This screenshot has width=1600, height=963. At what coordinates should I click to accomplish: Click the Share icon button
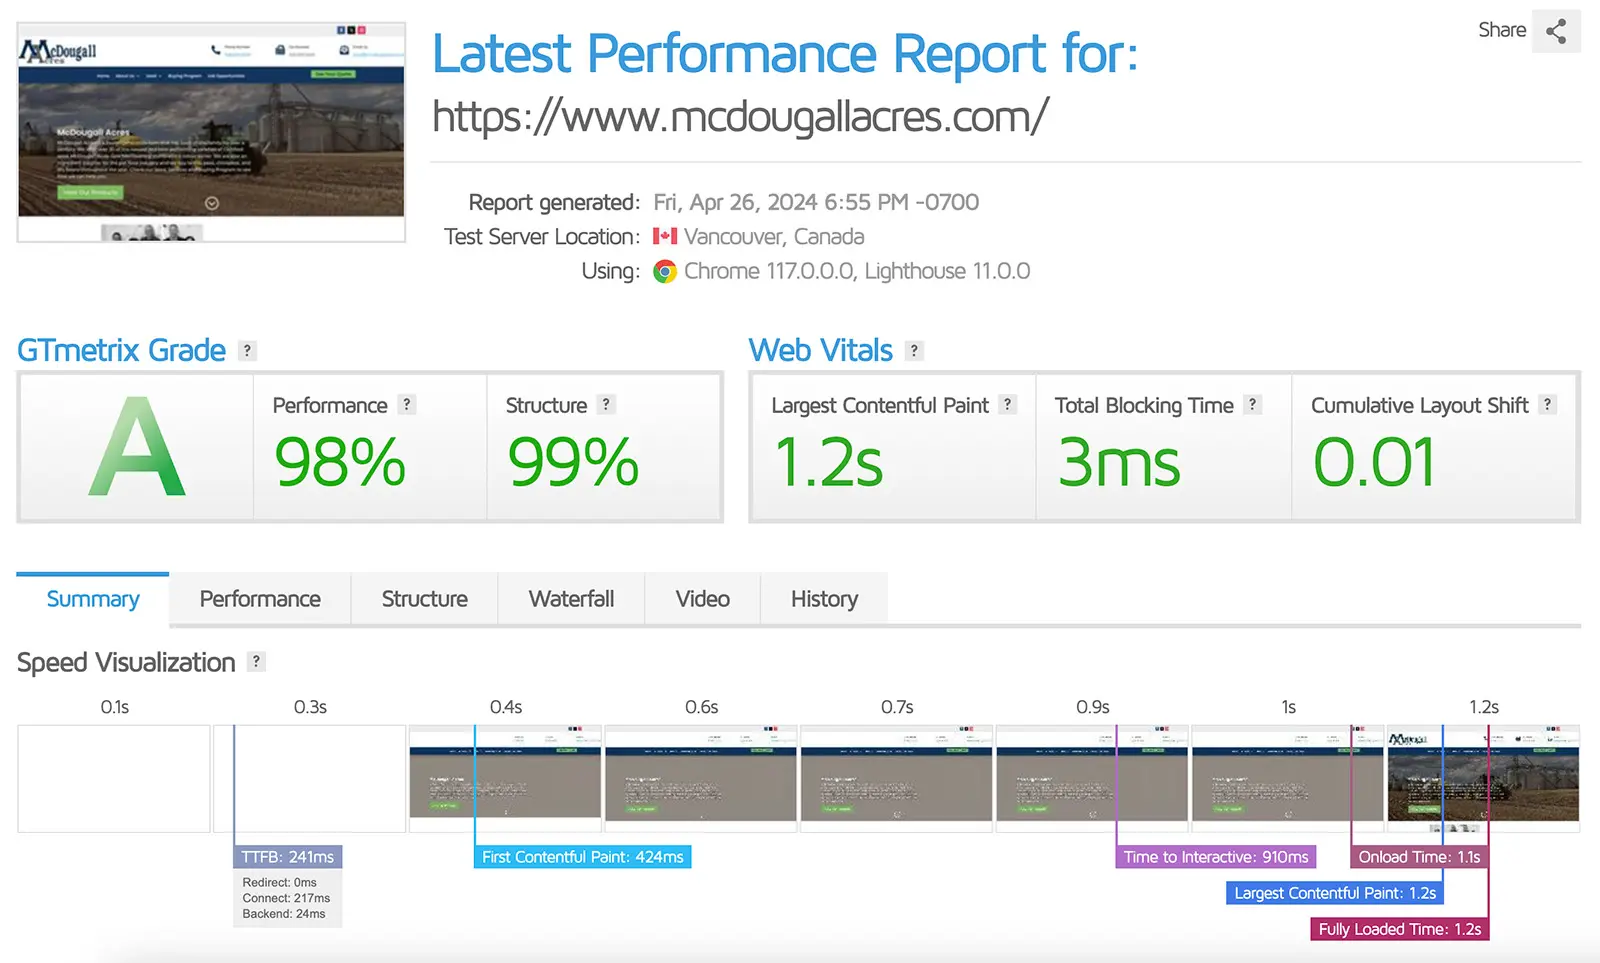coord(1556,31)
